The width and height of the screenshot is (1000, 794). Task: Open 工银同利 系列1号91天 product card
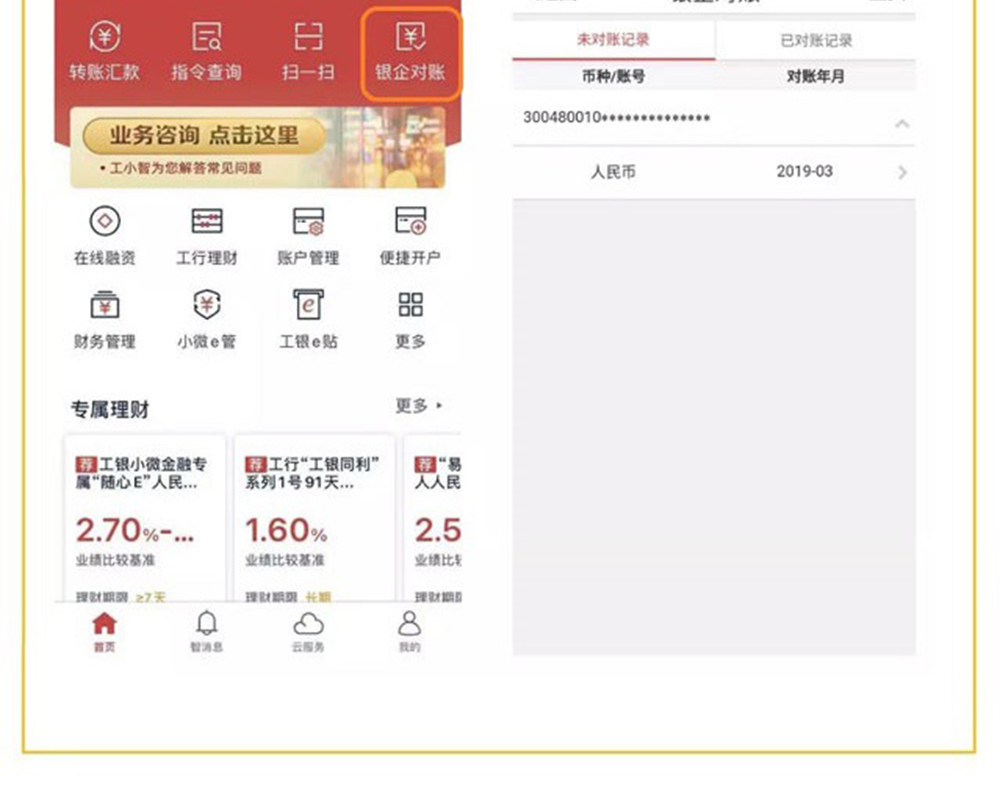click(x=314, y=518)
